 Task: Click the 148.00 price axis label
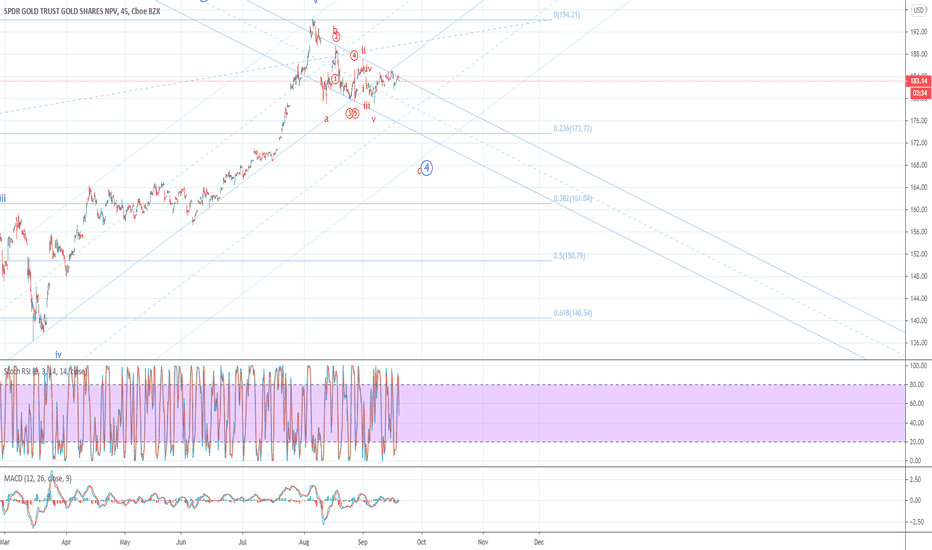click(x=918, y=276)
